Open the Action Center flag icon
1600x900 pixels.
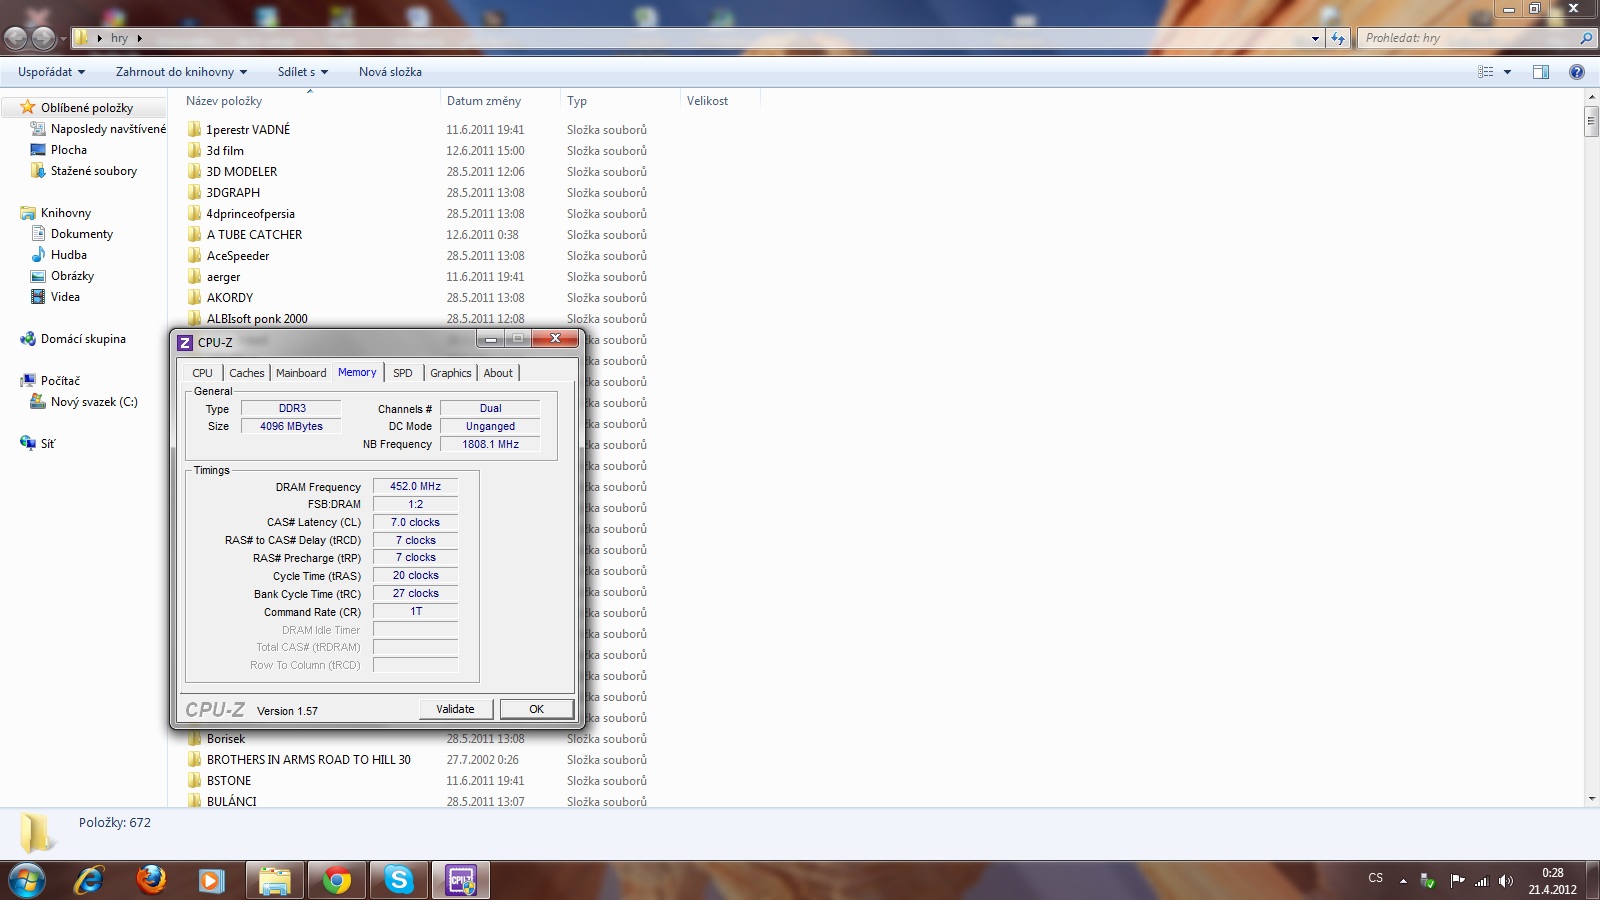1457,881
